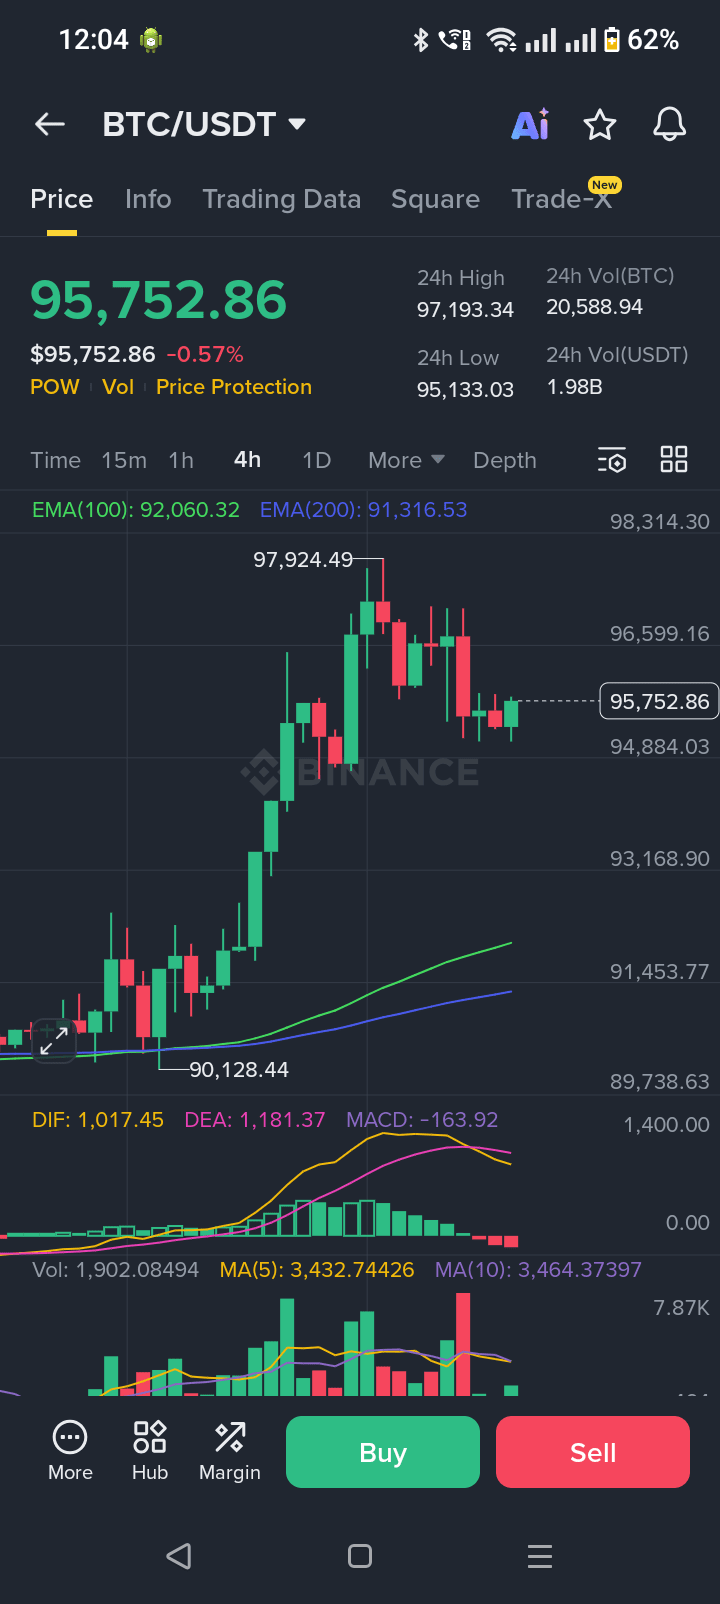Tap the DEA value label
Image resolution: width=720 pixels, height=1604 pixels.
click(255, 1120)
